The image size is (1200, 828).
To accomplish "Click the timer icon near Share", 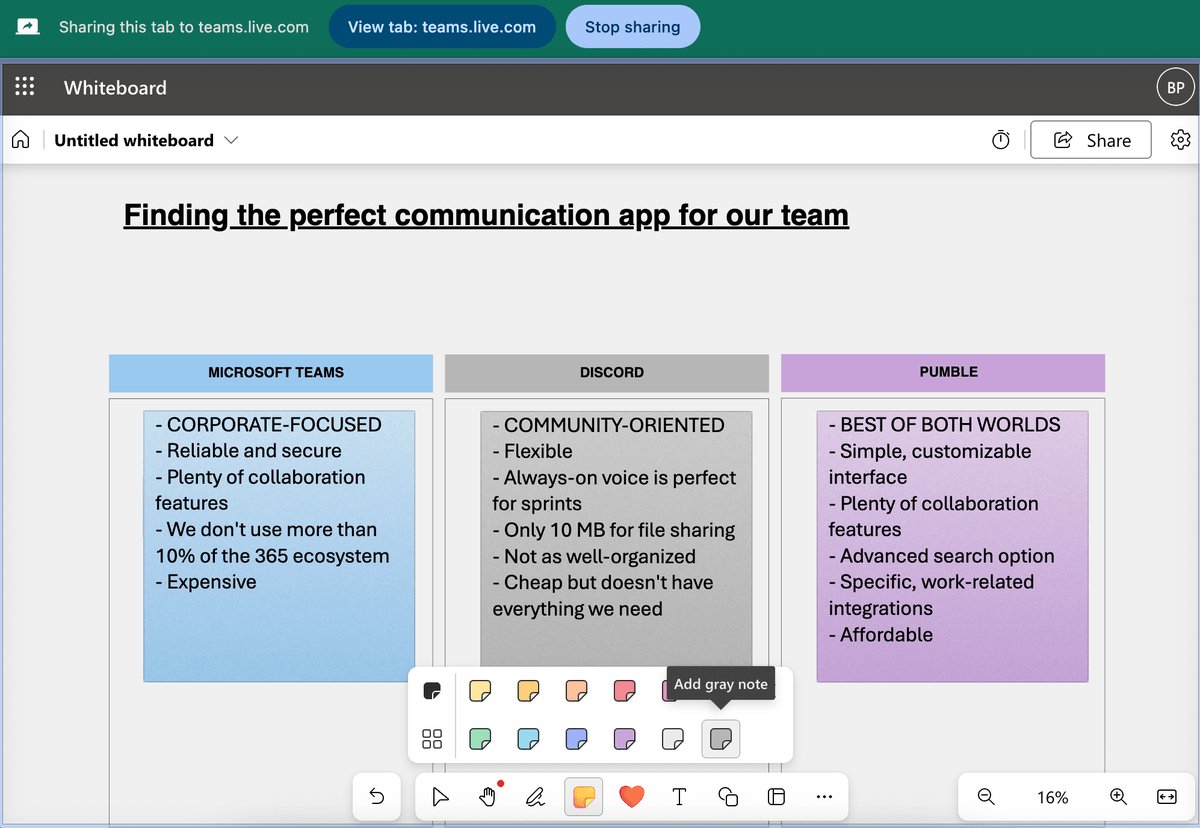I will click(1000, 140).
